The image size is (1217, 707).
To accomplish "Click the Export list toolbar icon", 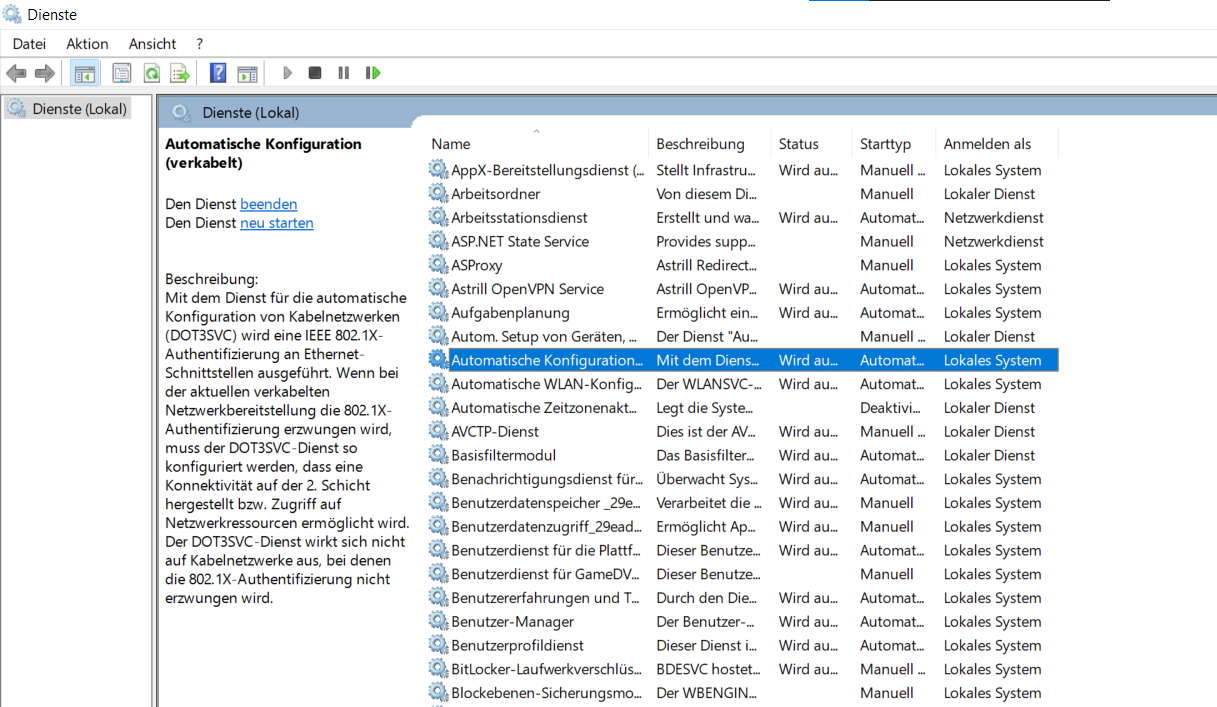I will 180,73.
